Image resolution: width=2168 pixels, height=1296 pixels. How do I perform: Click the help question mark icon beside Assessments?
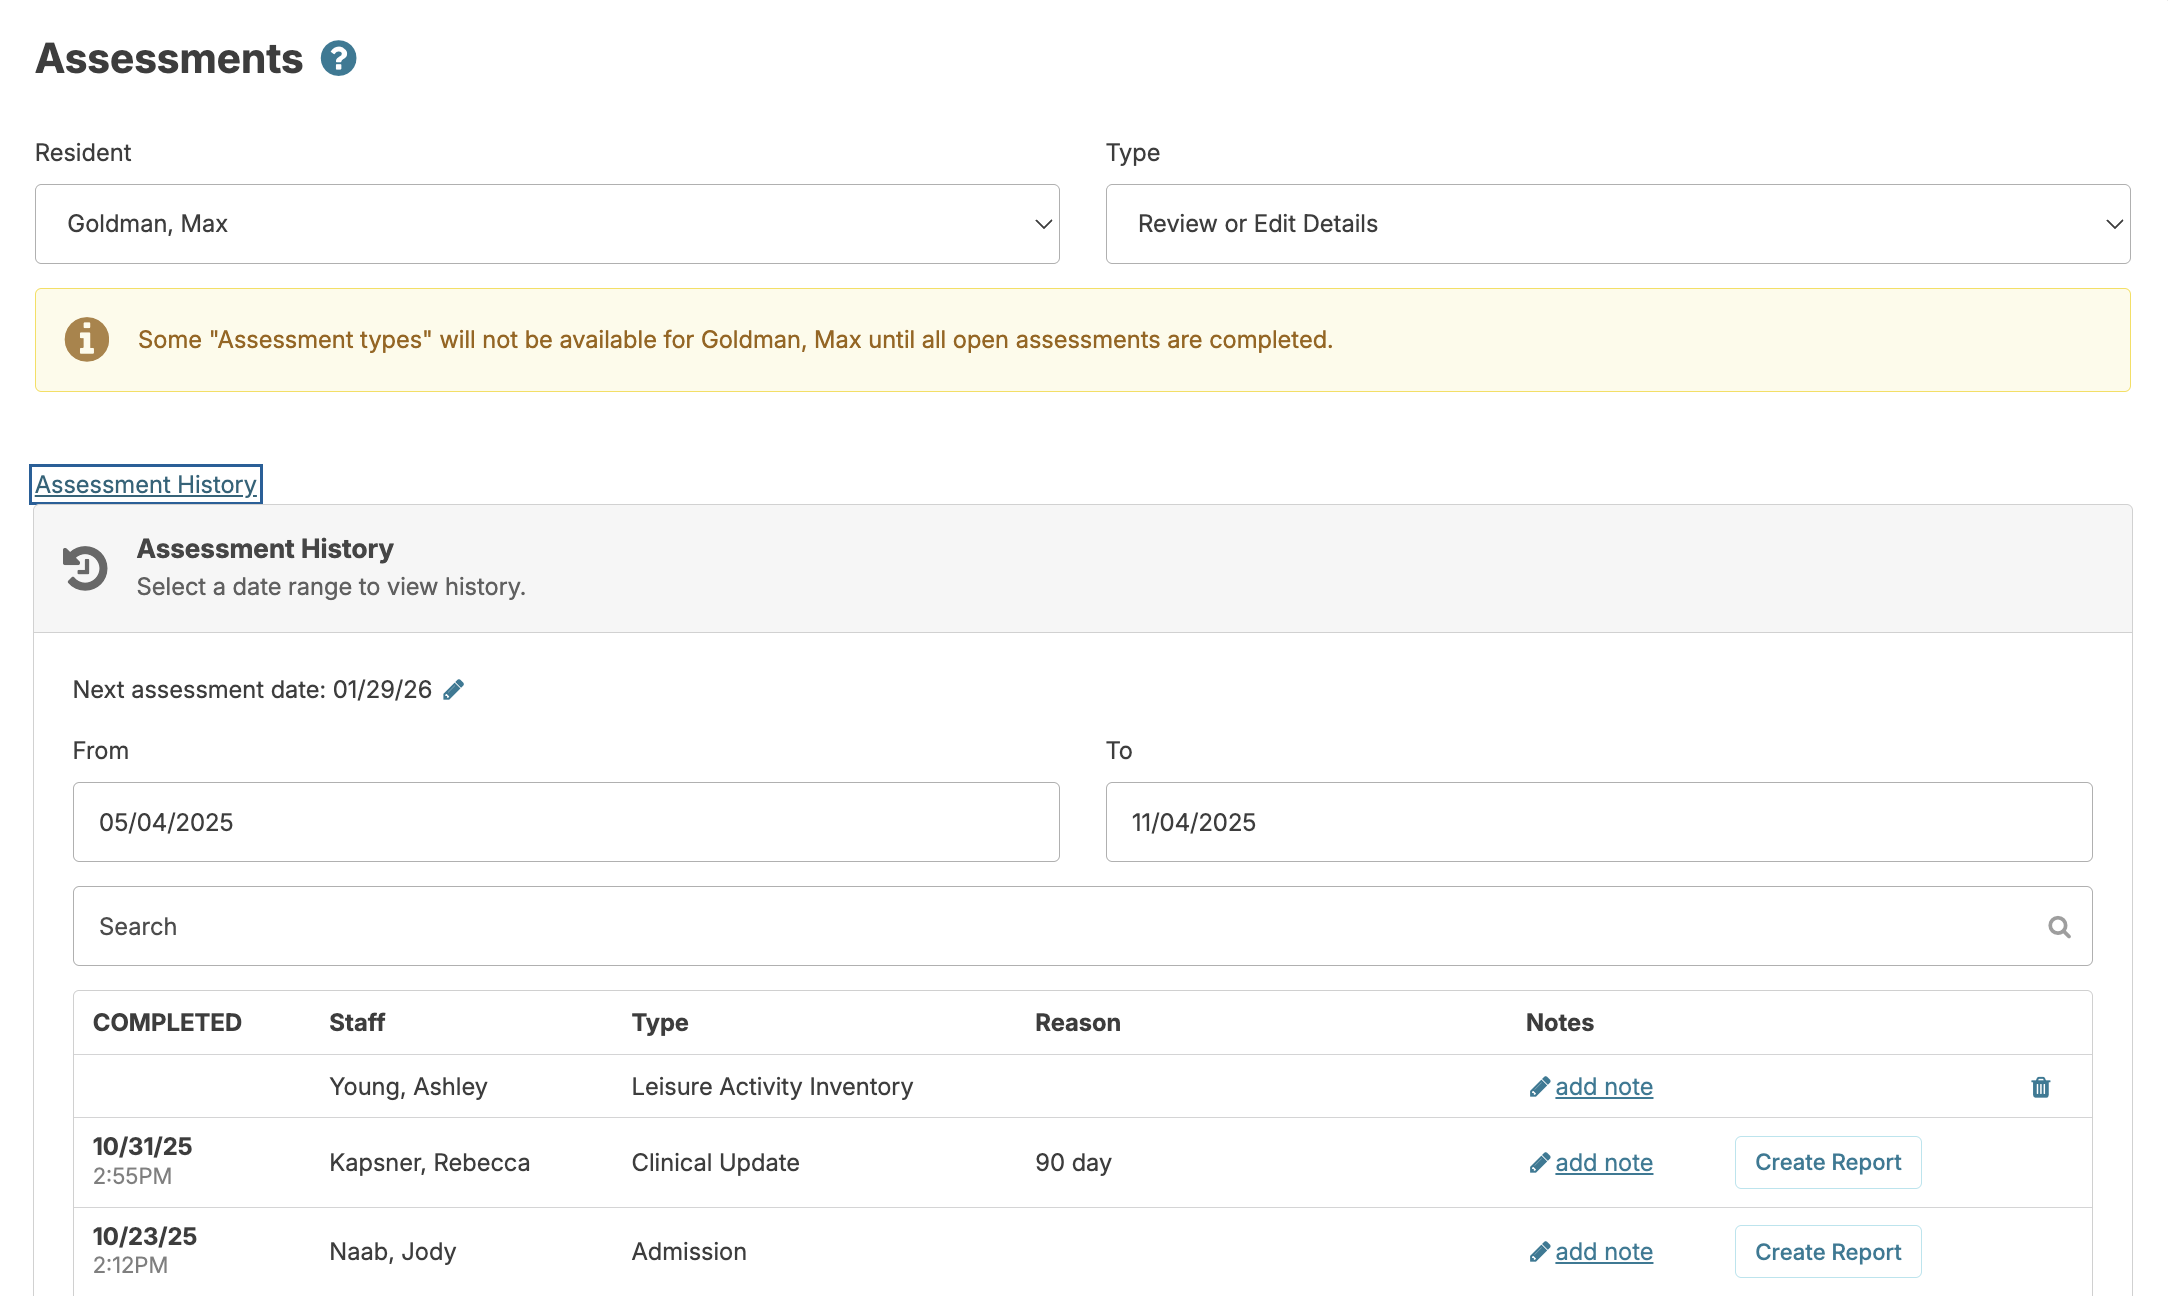pos(338,59)
